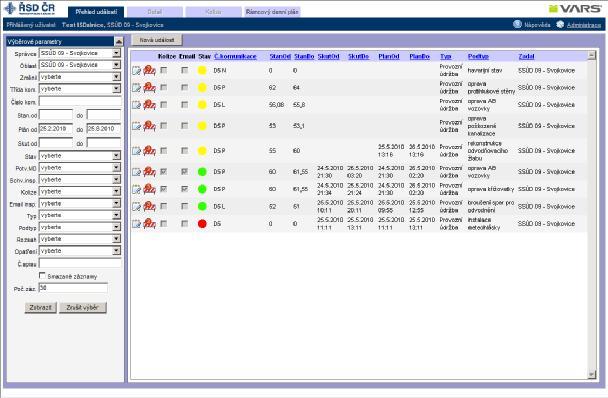
Task: Open PDF for instalace meteohlásky row
Action: (x=150, y=223)
